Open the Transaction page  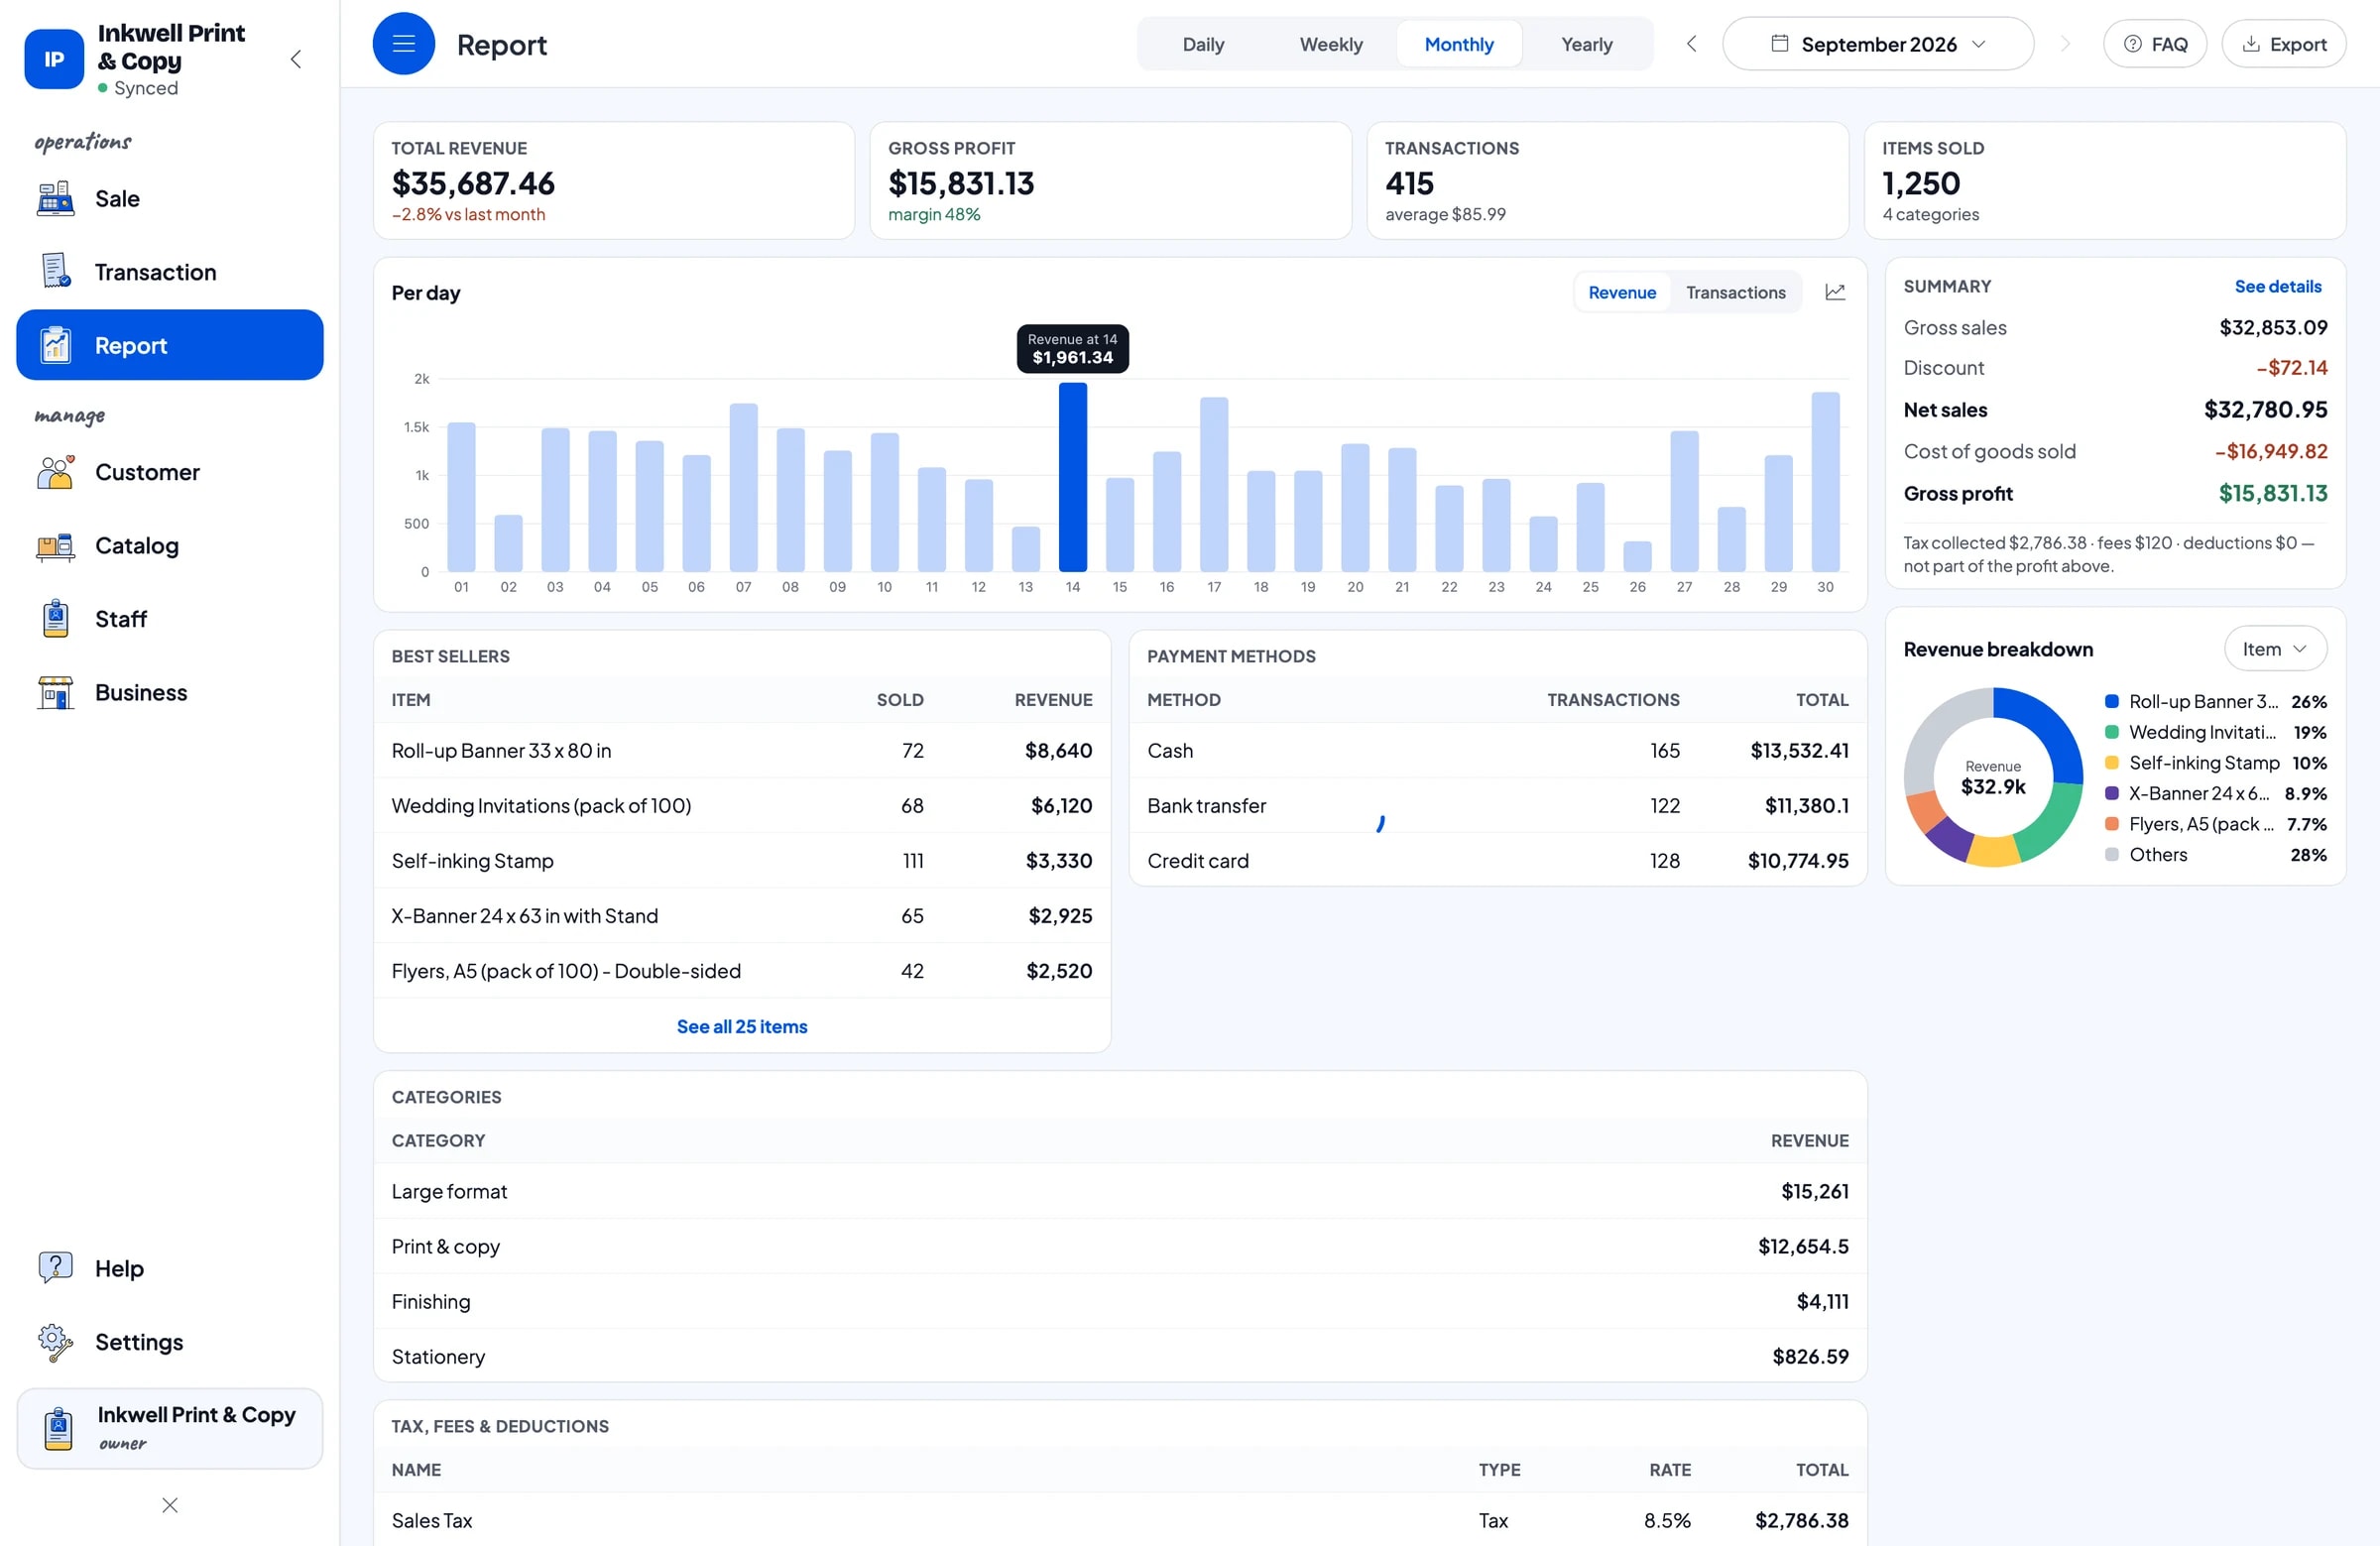pyautogui.click(x=170, y=272)
